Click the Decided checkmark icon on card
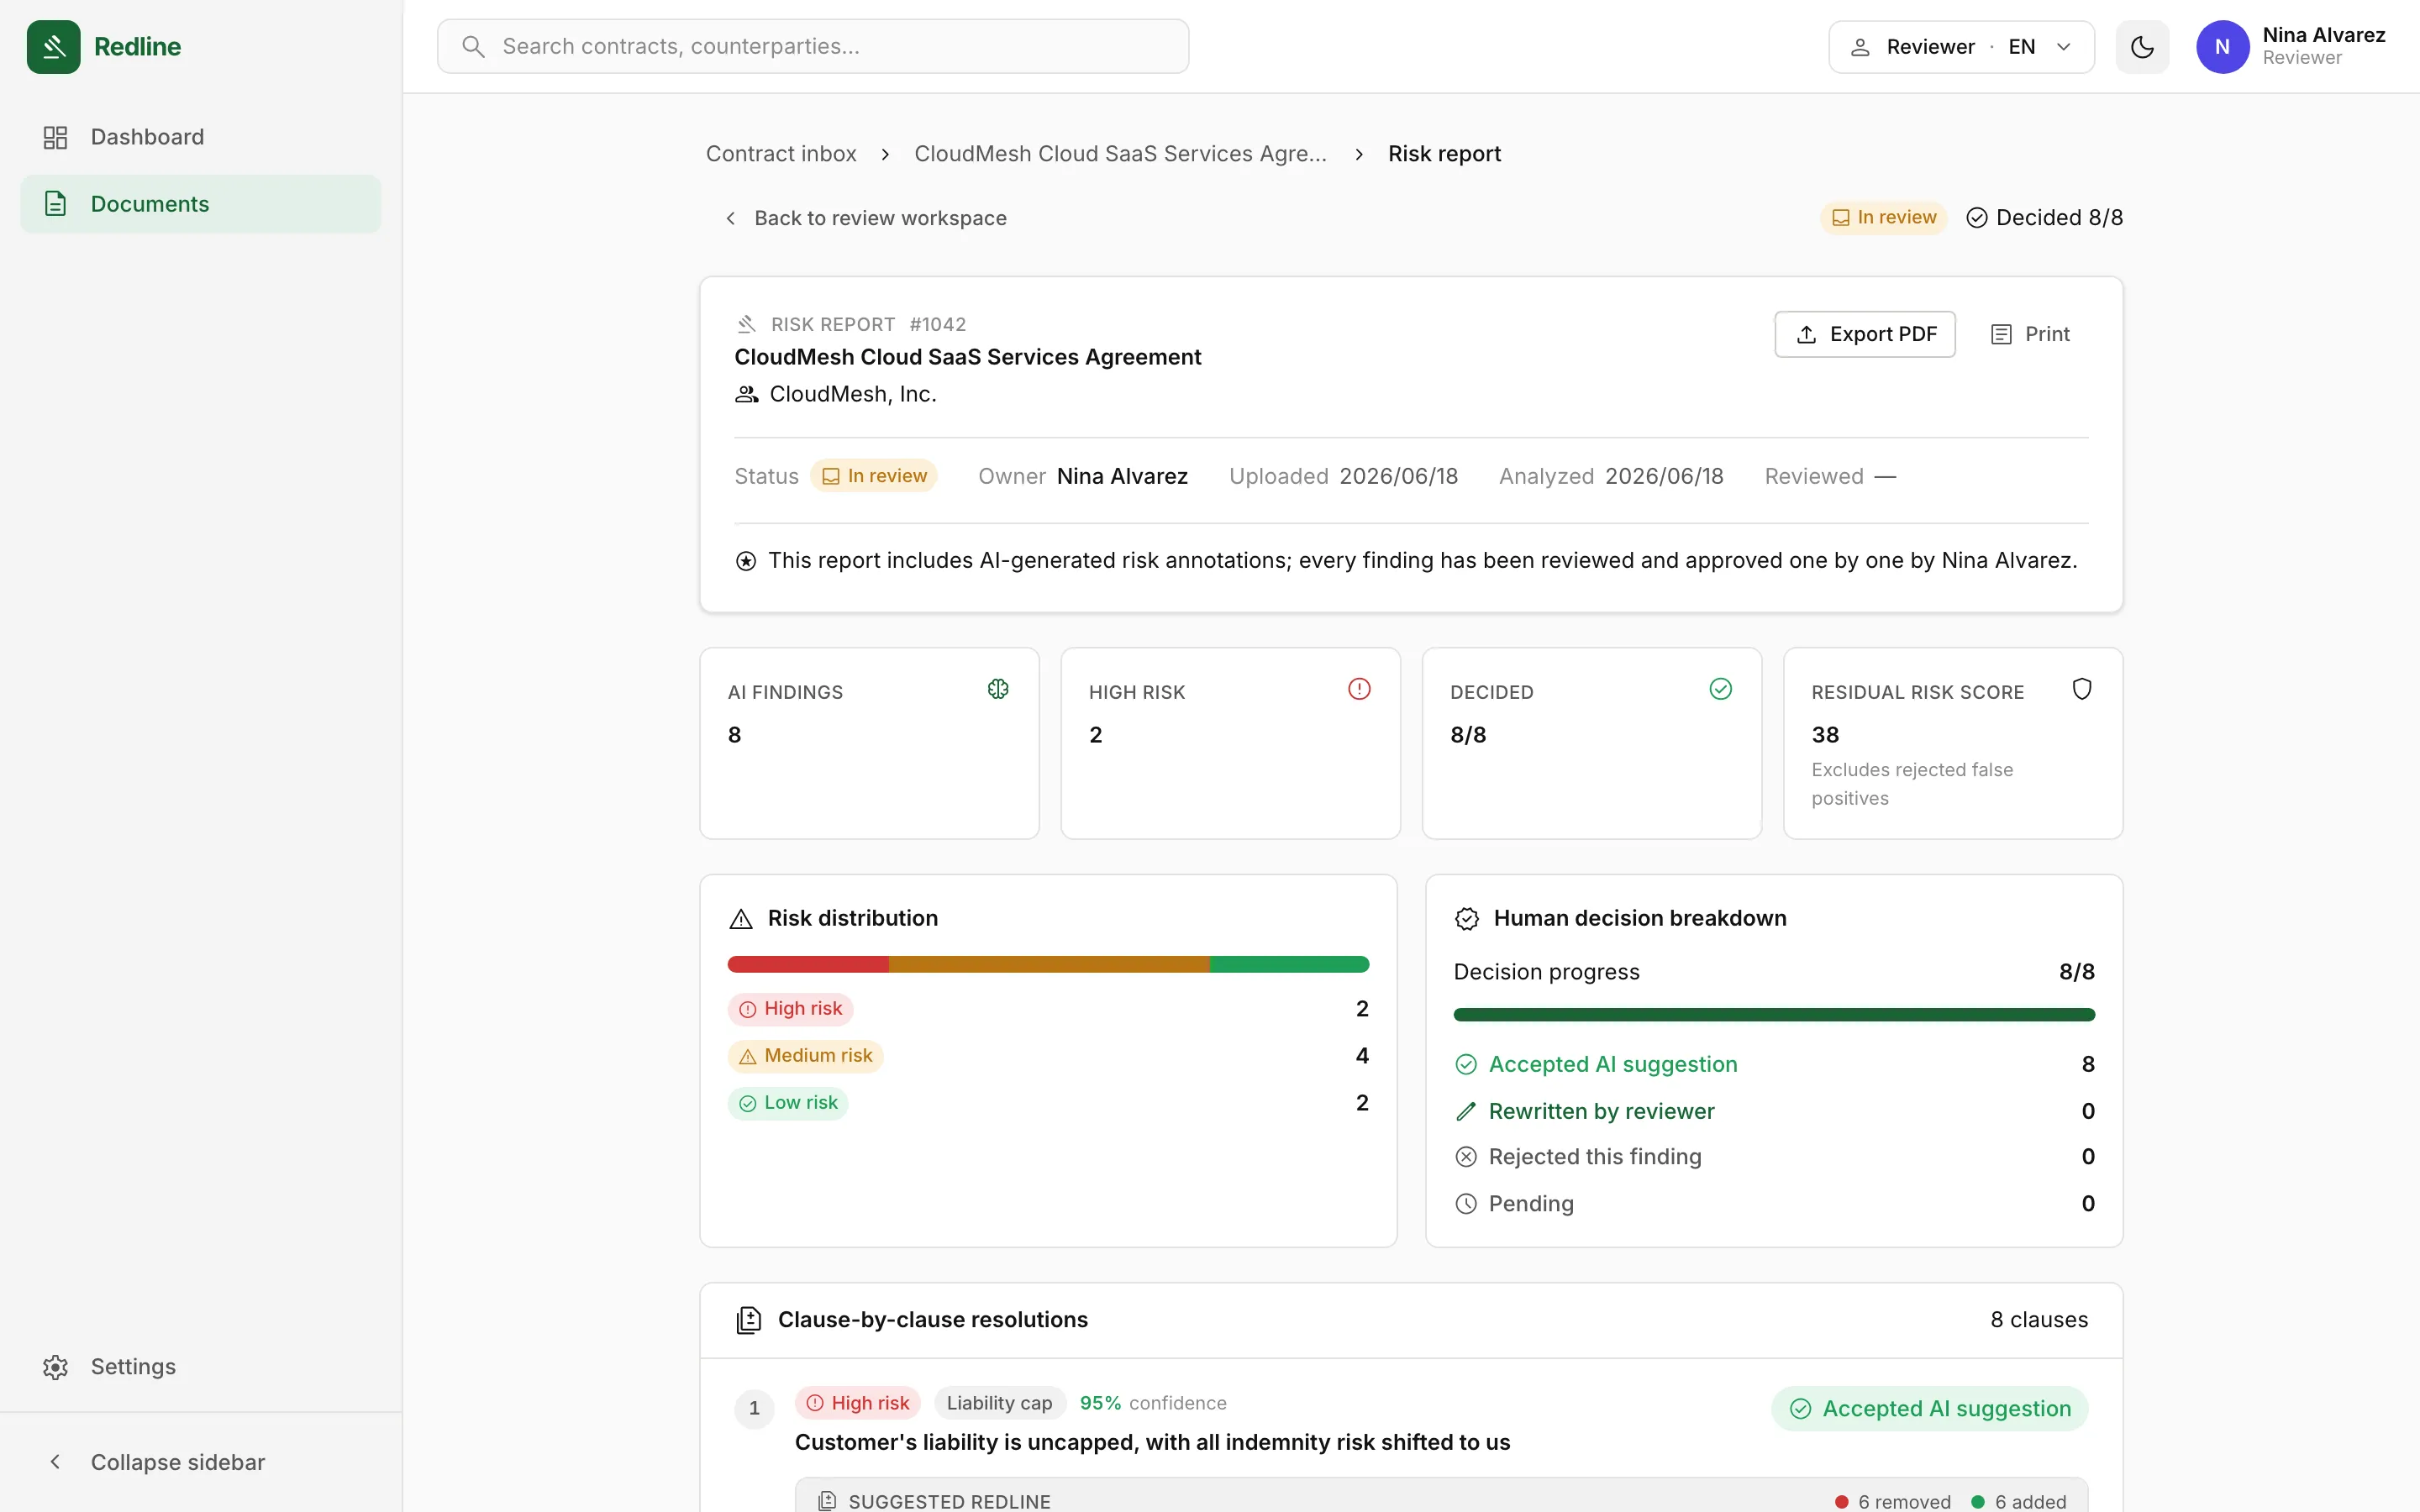Image resolution: width=2420 pixels, height=1512 pixels. point(1720,689)
